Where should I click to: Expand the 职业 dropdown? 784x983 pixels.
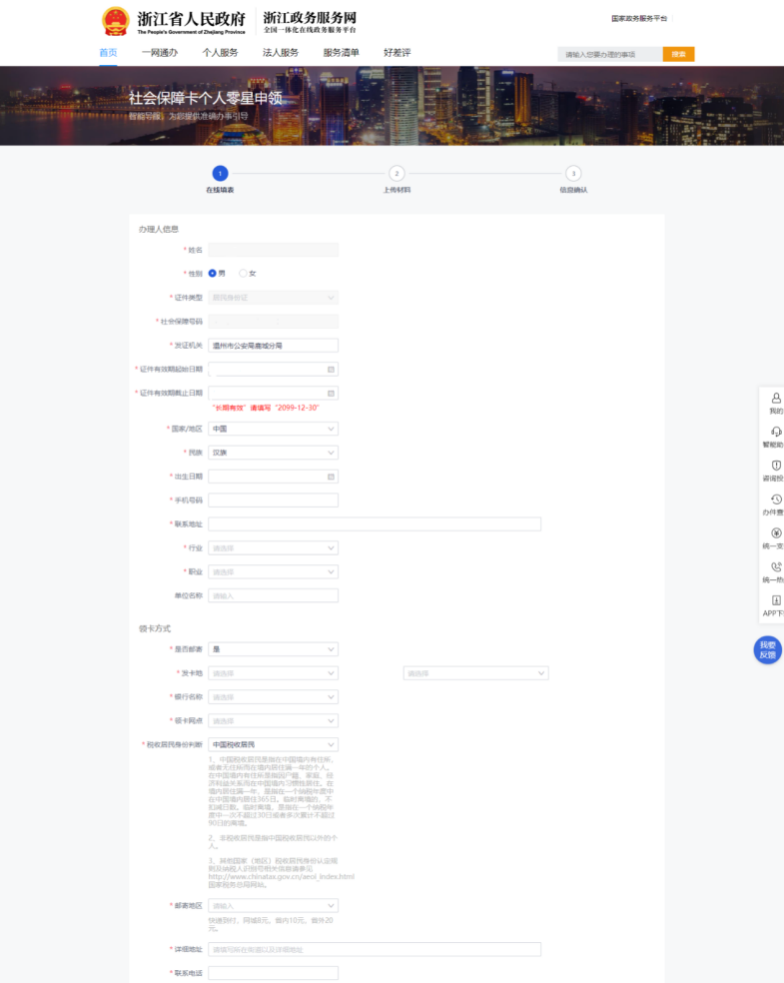(273, 572)
